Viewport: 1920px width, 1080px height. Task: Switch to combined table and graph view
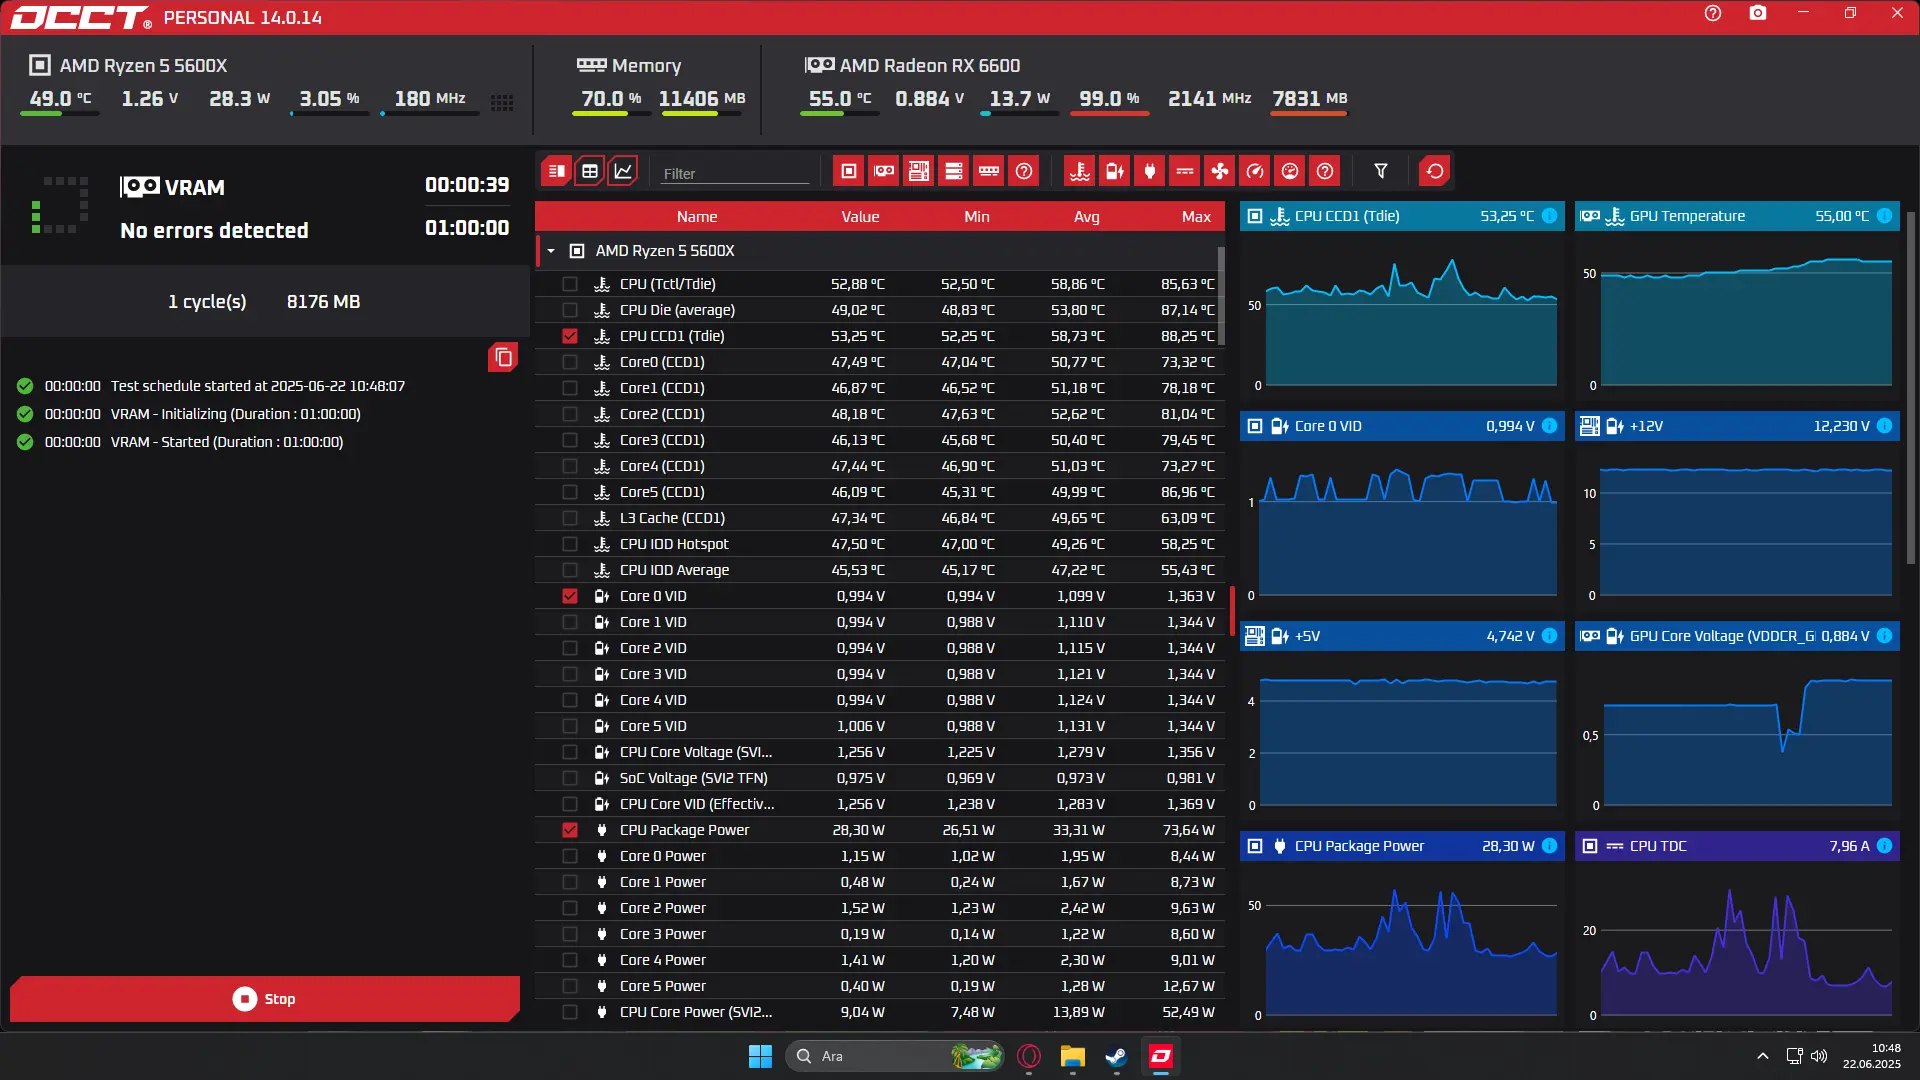[557, 171]
